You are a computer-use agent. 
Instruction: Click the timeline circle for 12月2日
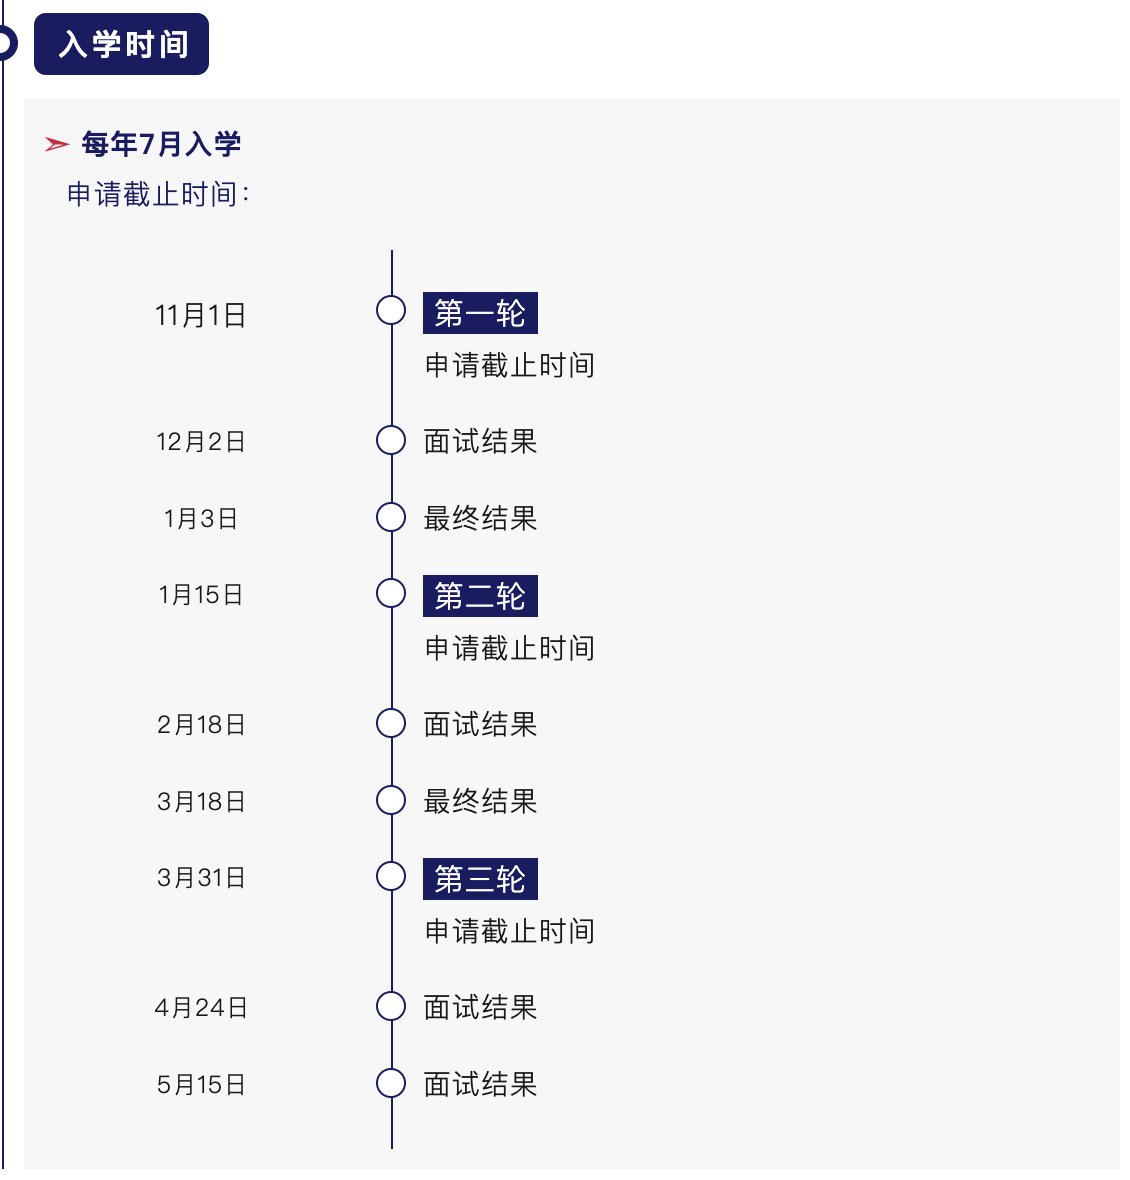point(391,440)
